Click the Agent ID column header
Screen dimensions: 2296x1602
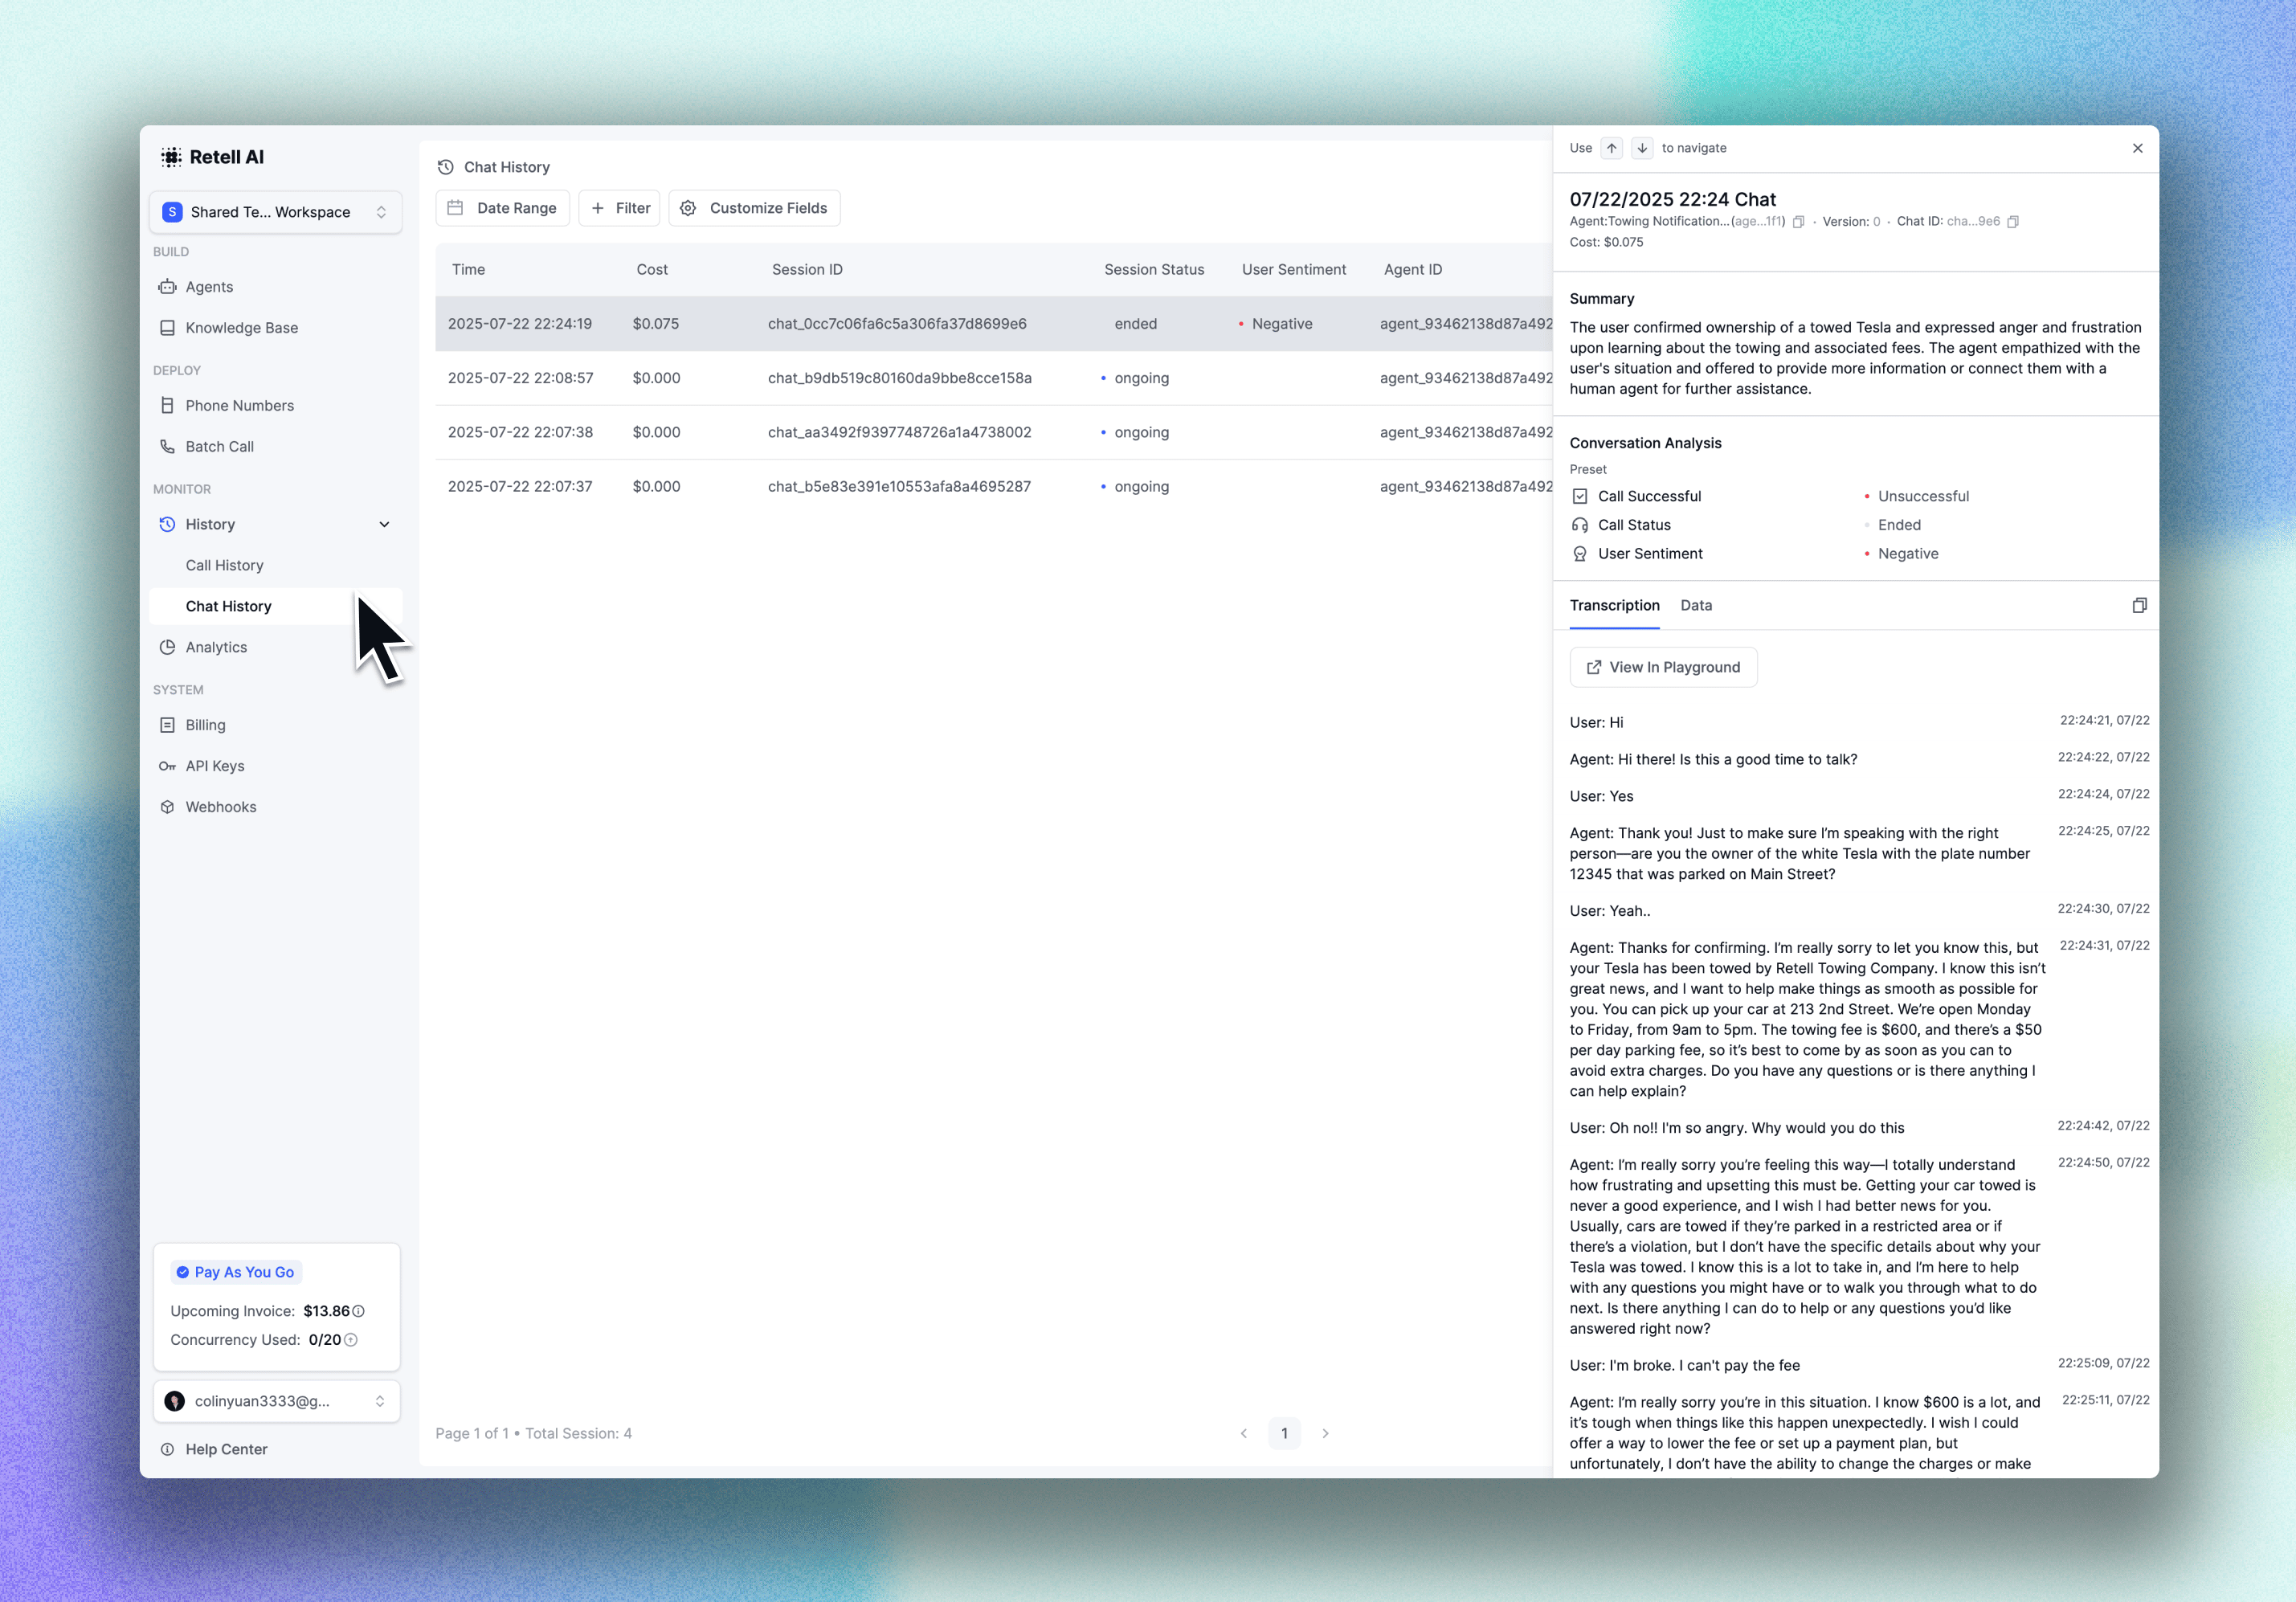[x=1413, y=270]
